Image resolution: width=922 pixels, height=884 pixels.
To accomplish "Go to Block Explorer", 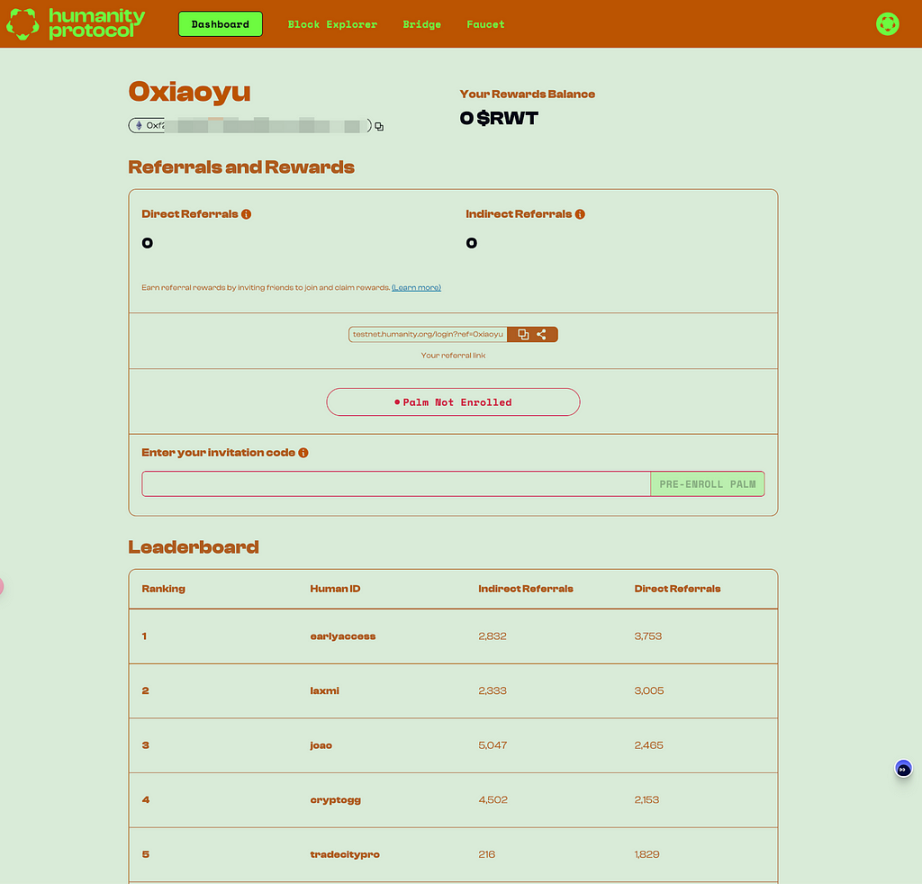I will click(332, 24).
